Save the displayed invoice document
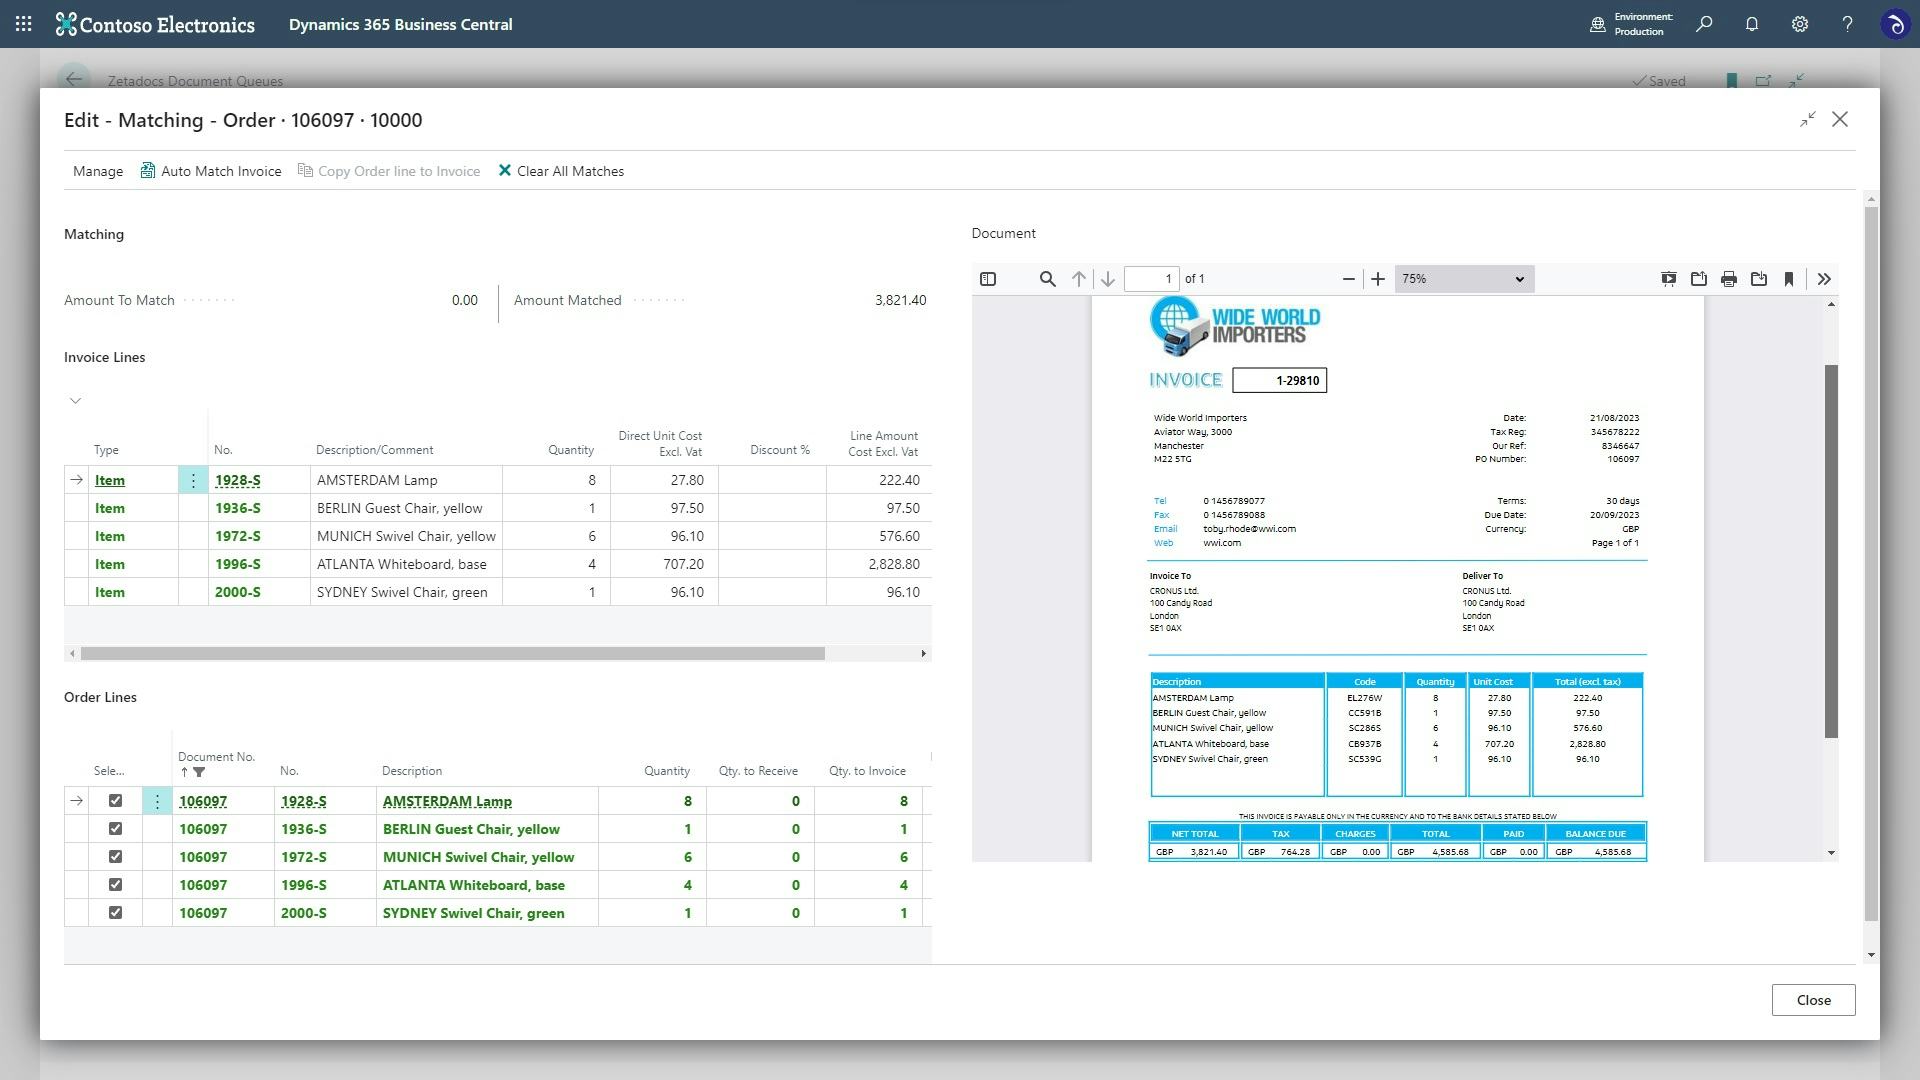This screenshot has height=1080, width=1920. tap(1758, 279)
